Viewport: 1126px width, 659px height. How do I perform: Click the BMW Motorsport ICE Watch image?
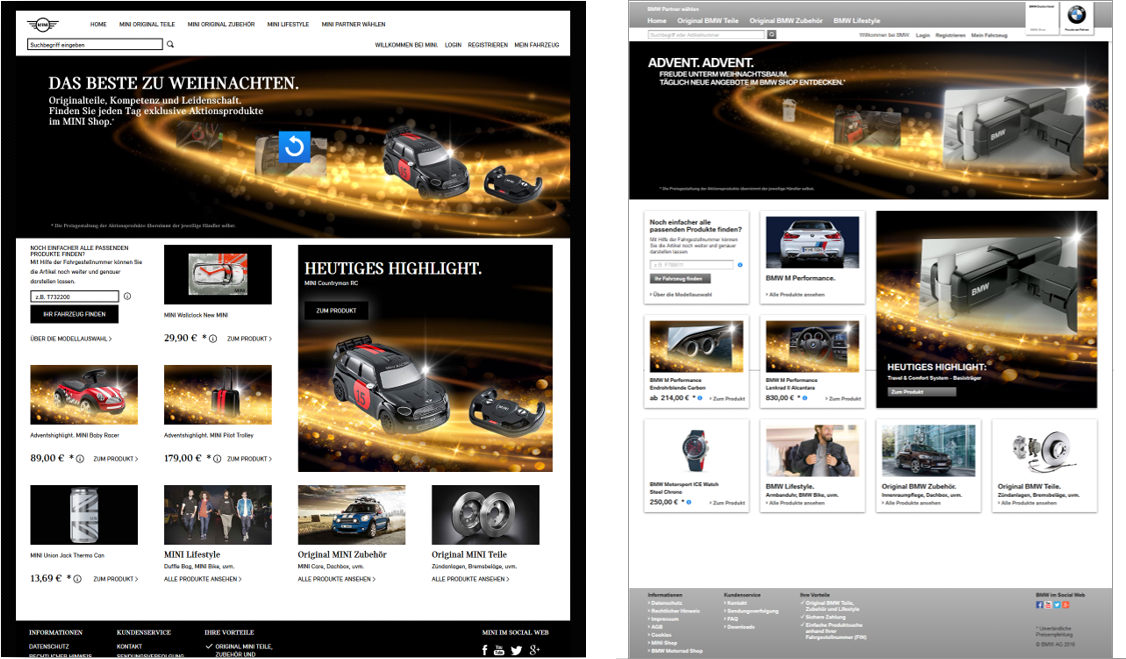(696, 450)
